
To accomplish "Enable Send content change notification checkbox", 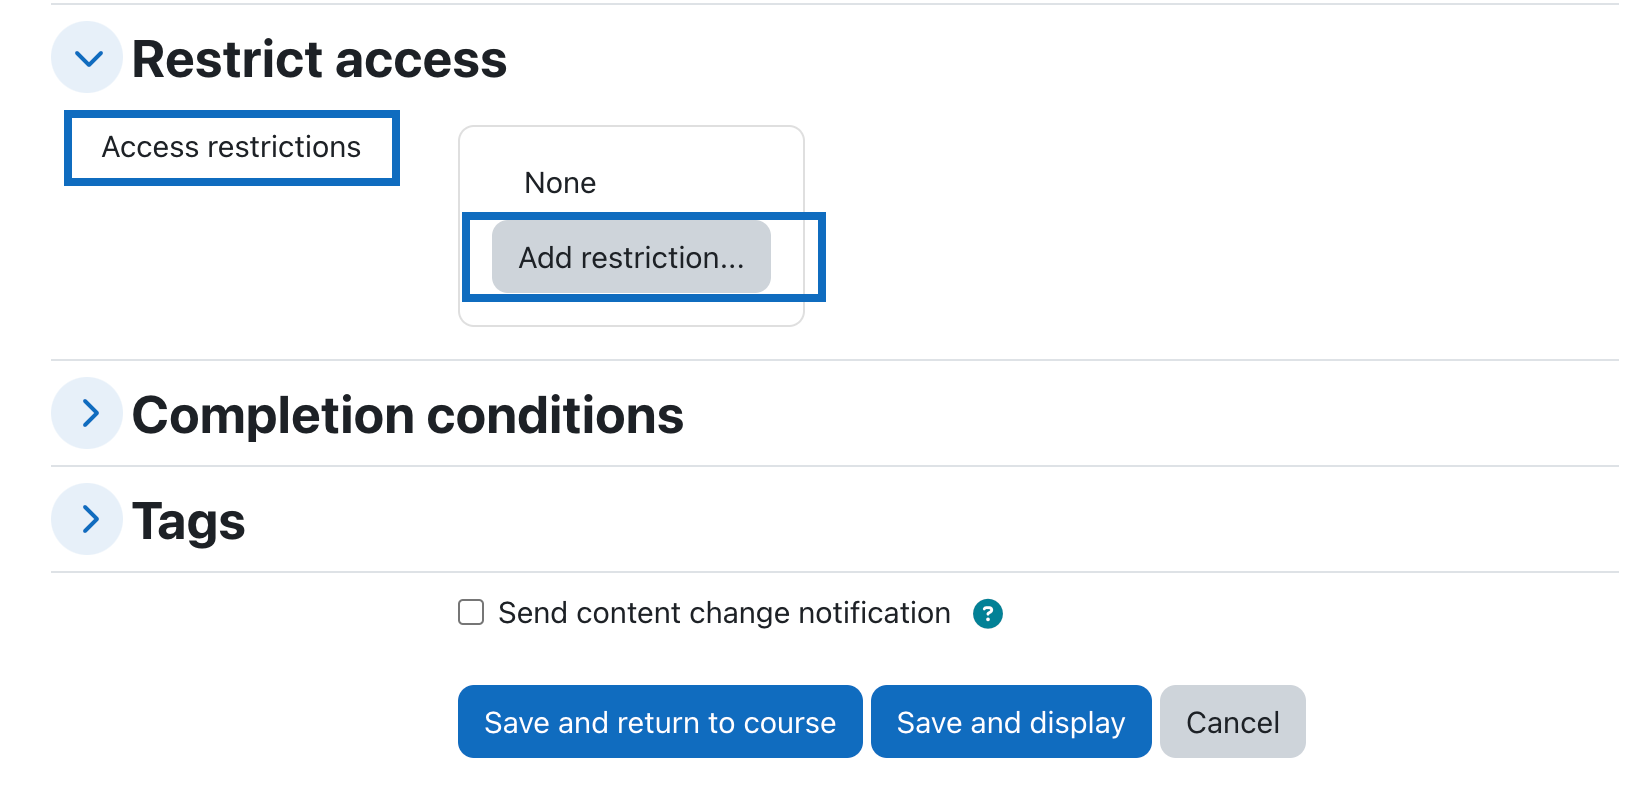I will [471, 612].
